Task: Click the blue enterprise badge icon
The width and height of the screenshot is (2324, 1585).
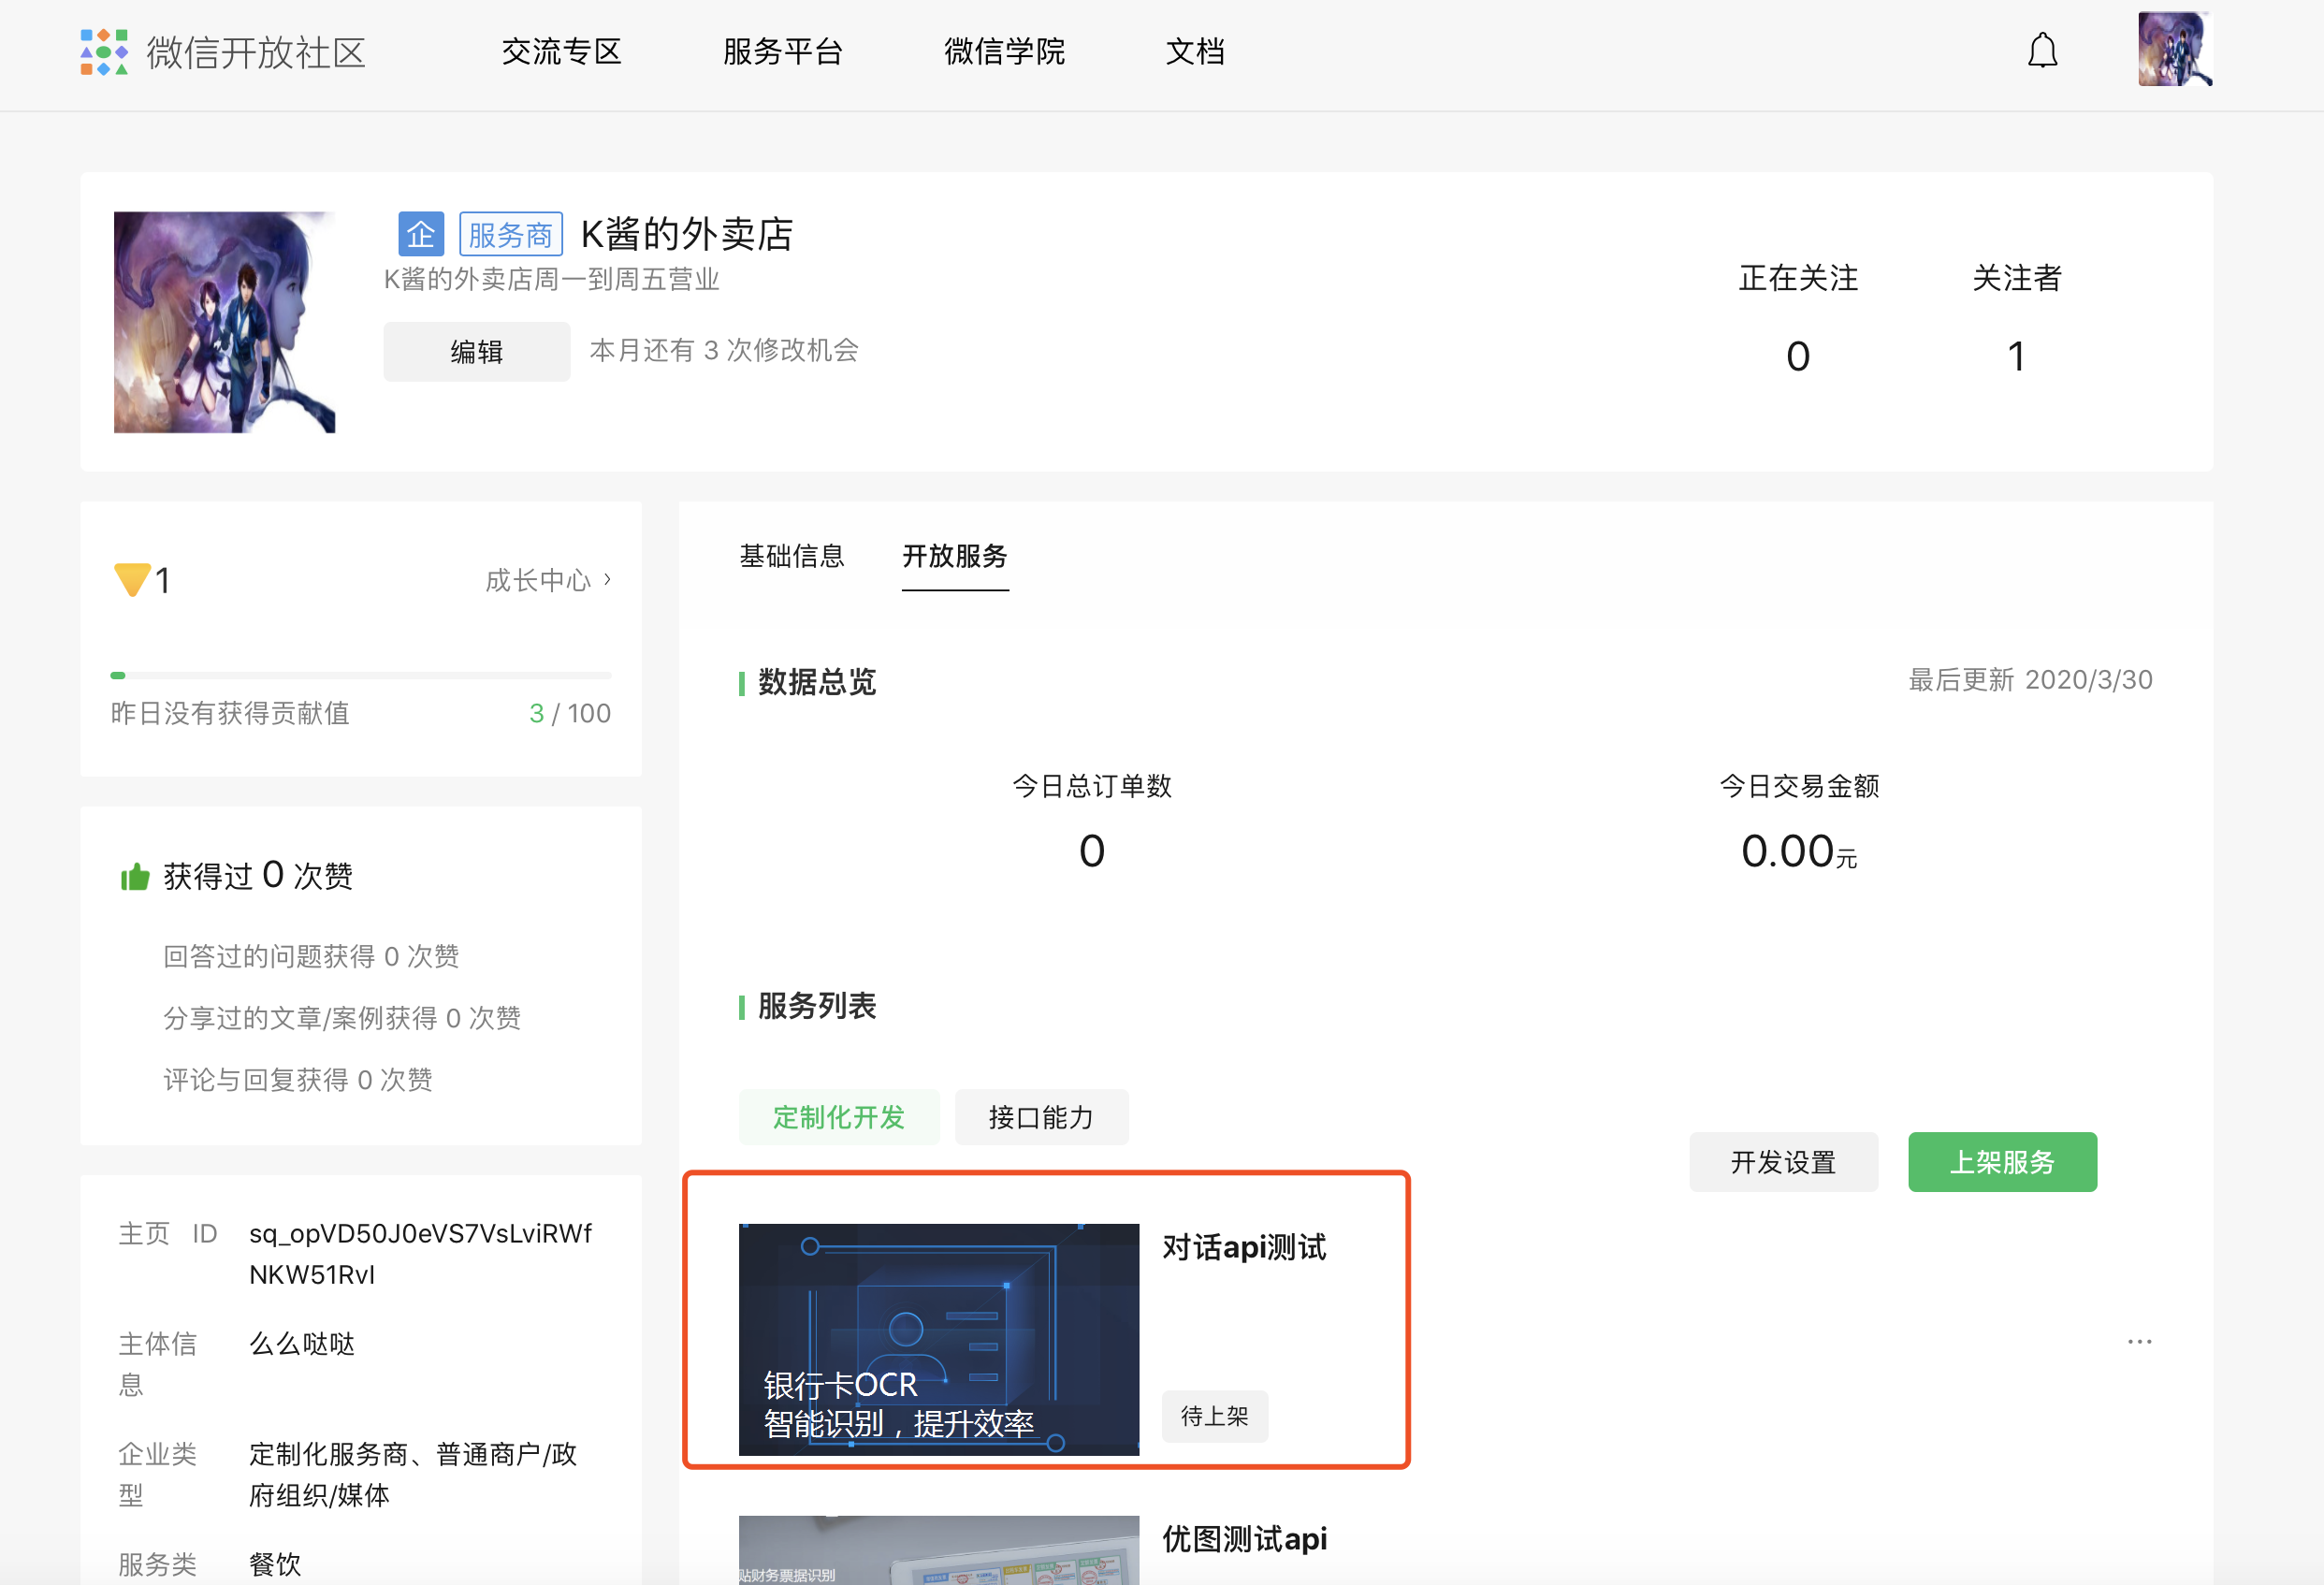Action: coord(420,234)
